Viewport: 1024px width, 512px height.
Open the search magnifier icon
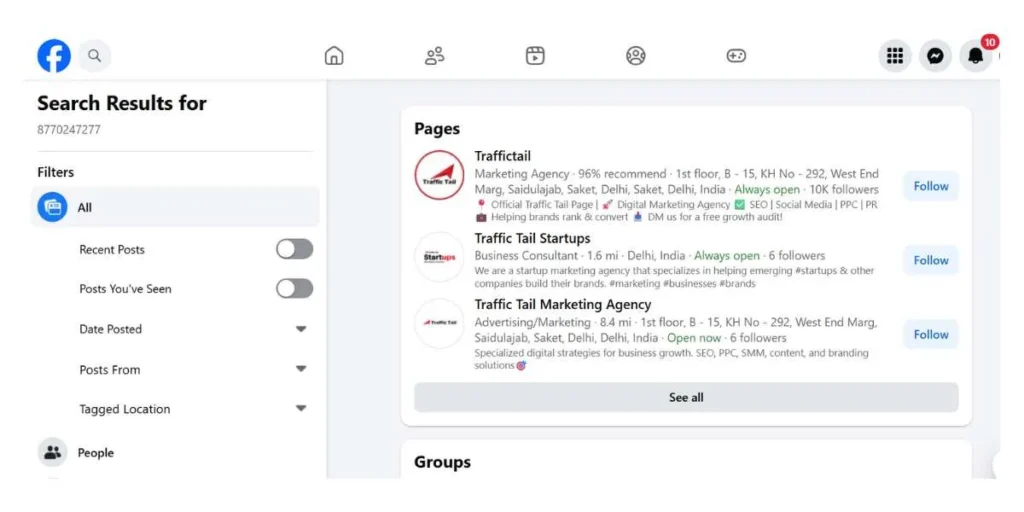pos(95,56)
